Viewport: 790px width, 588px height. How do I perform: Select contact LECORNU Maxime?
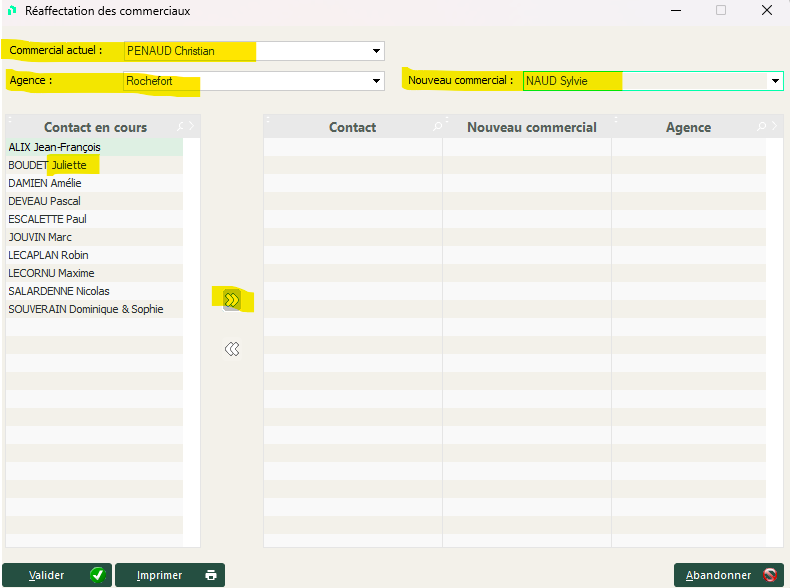(94, 273)
